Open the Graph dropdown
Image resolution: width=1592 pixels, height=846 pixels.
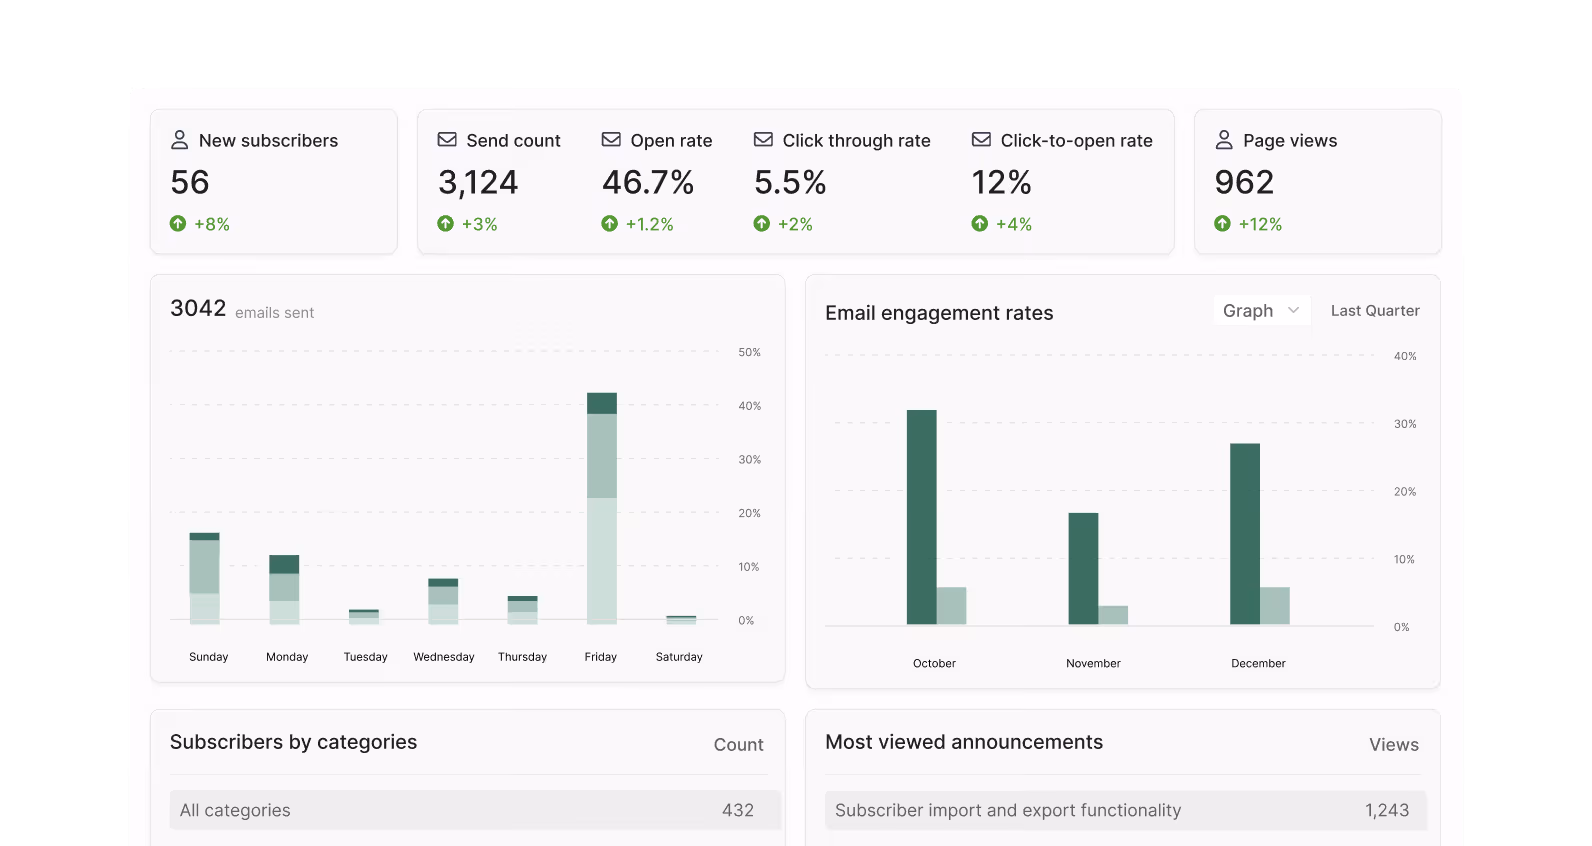[x=1262, y=310]
